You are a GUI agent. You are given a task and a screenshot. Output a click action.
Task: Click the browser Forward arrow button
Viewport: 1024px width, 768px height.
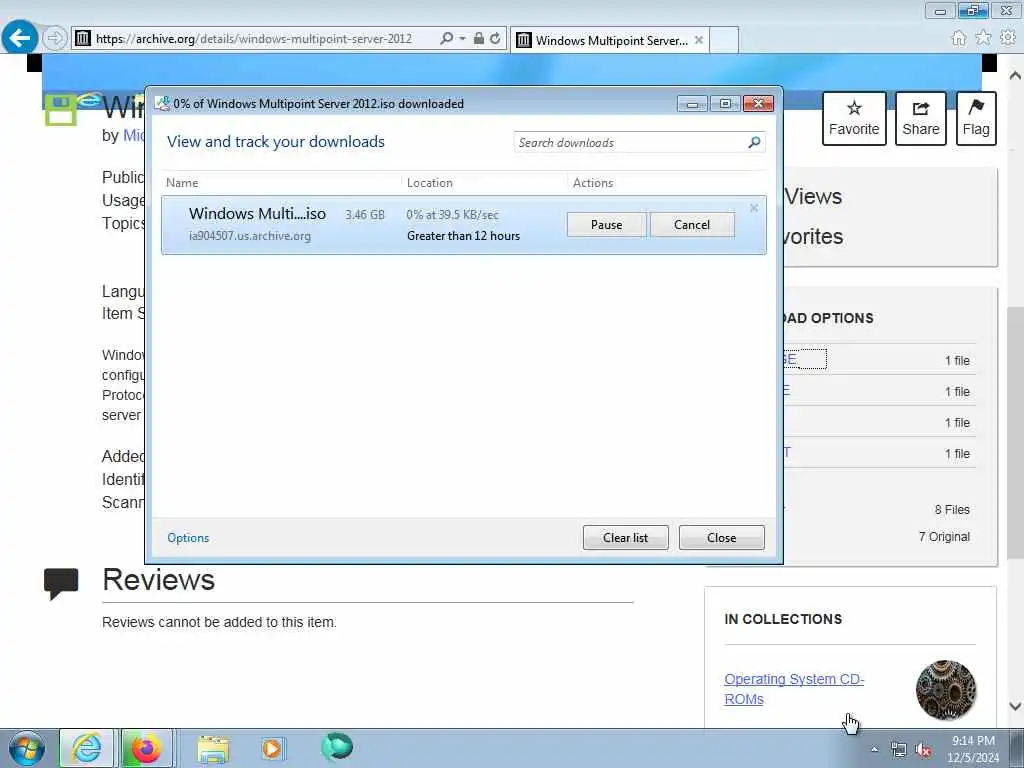55,38
